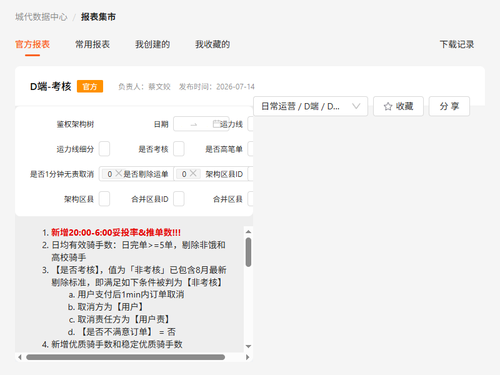Remove the 0 tag in 是否剔除运单
500x375 pixels.
[x=193, y=173]
